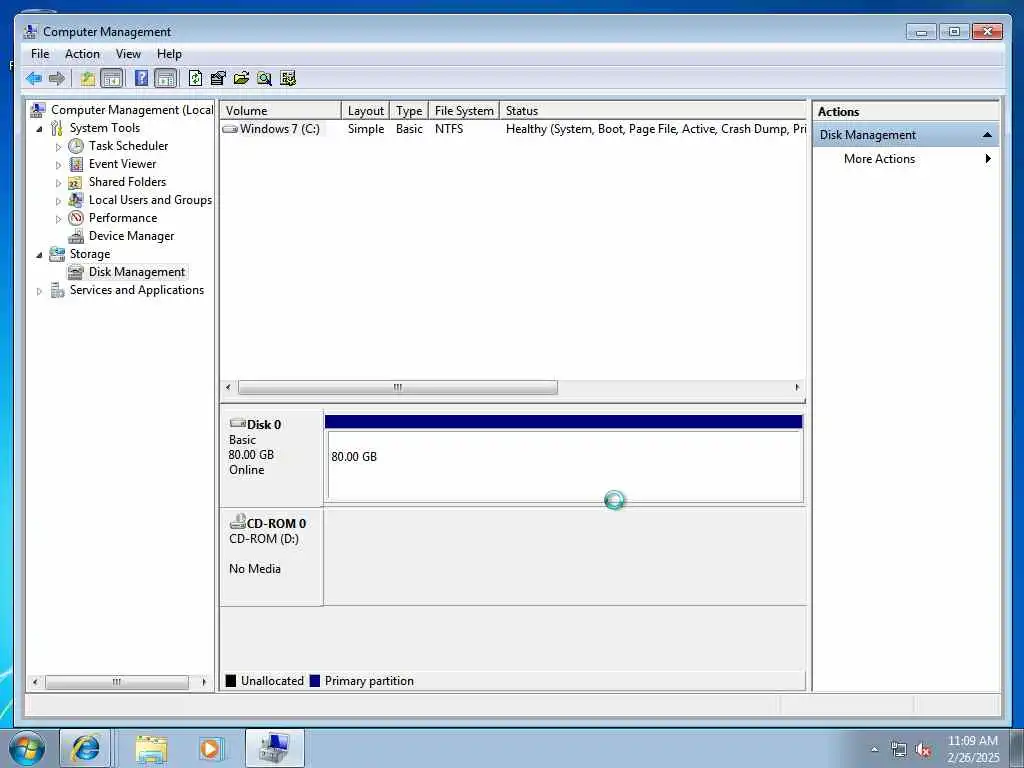Expand the Task Scheduler node
Image resolution: width=1024 pixels, height=768 pixels.
click(58, 147)
